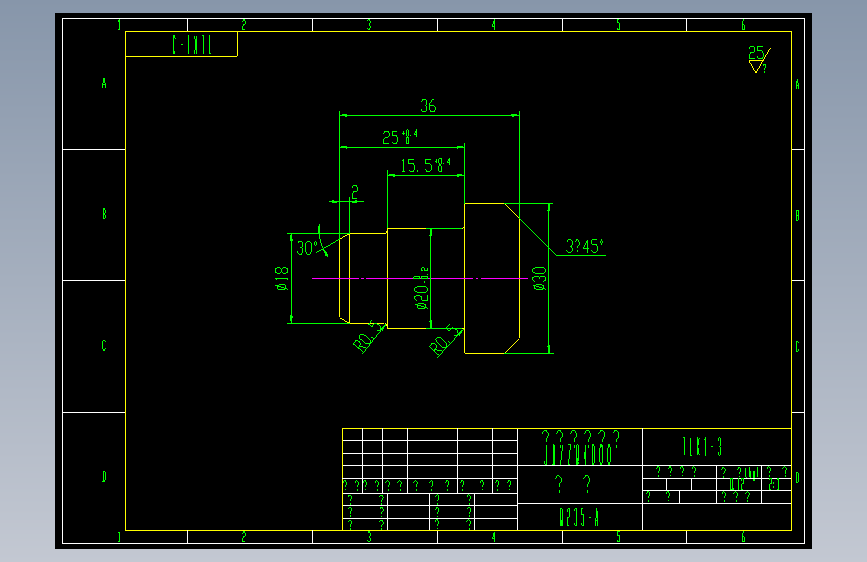Select zone letter C on the left margin

(x=104, y=345)
